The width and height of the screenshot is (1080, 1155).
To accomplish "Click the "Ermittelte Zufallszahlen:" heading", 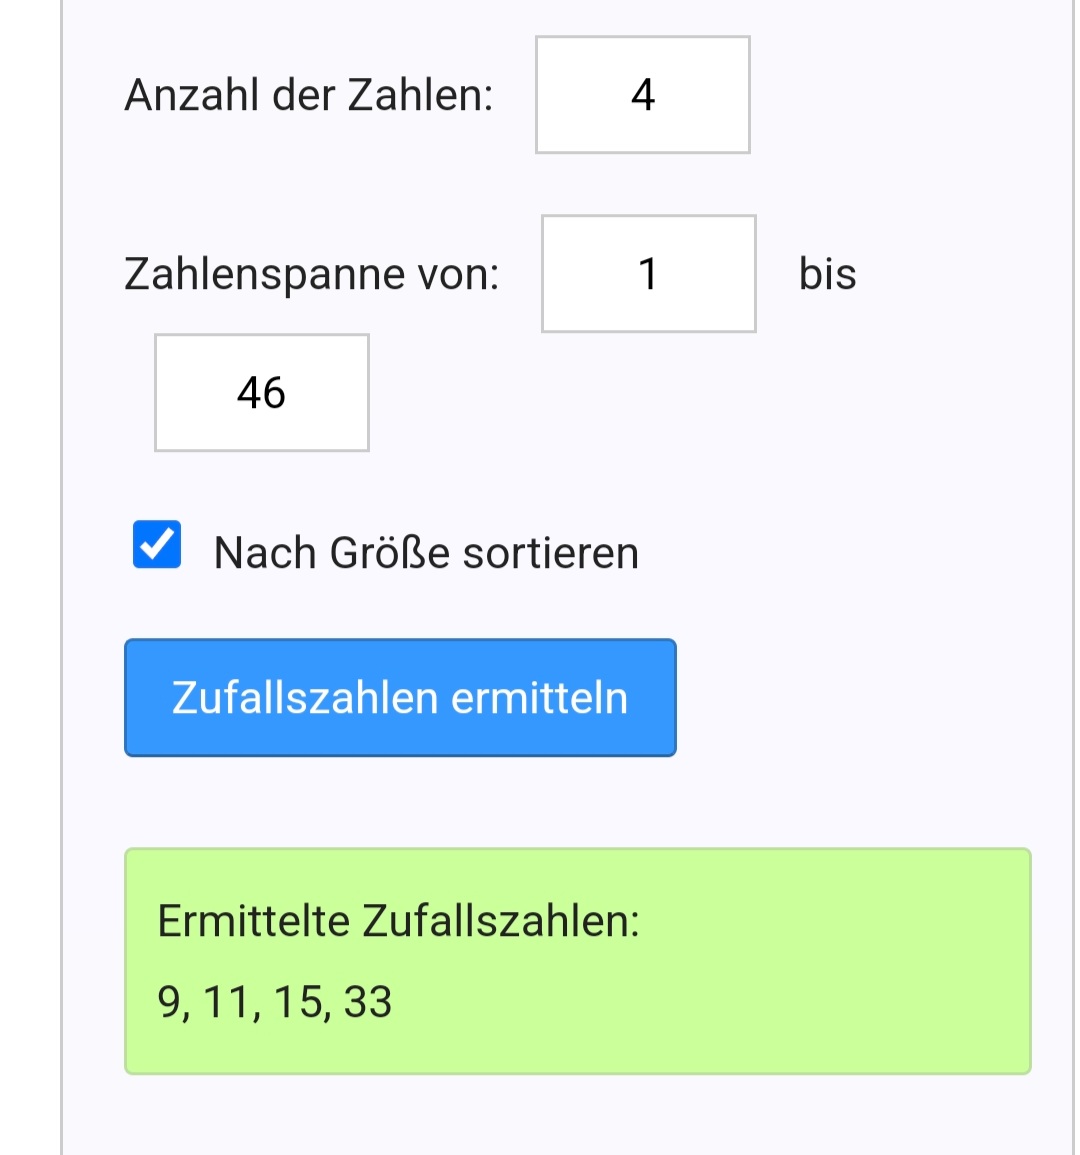I will pos(398,921).
